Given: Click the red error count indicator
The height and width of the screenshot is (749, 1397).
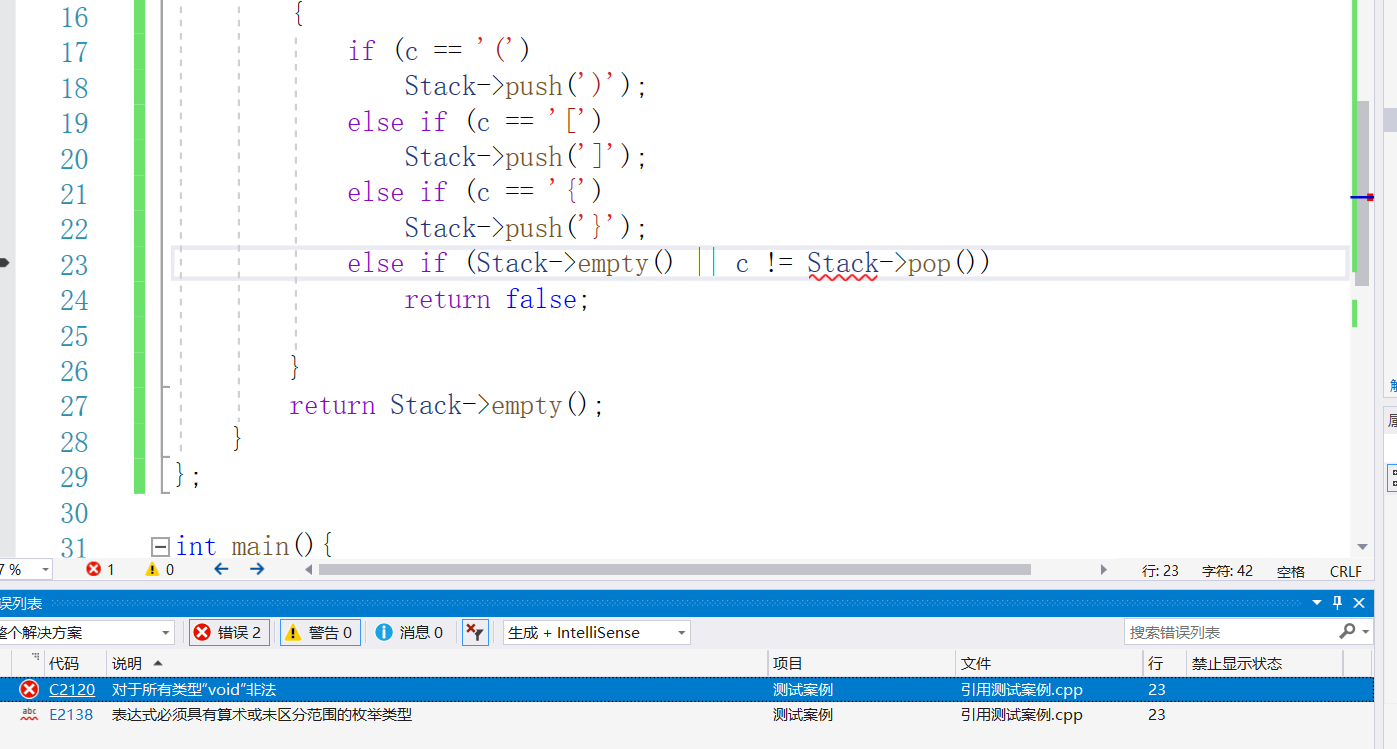Looking at the screenshot, I should pos(100,569).
